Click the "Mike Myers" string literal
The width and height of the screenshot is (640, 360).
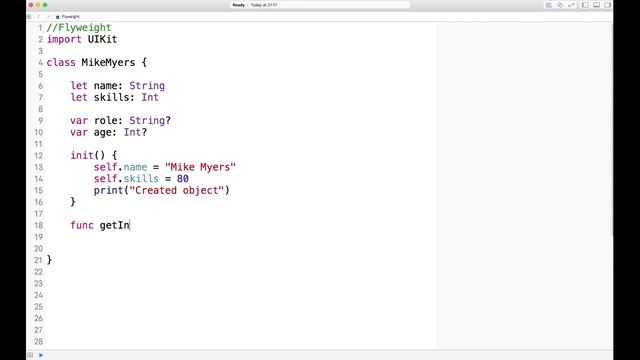tap(200, 167)
